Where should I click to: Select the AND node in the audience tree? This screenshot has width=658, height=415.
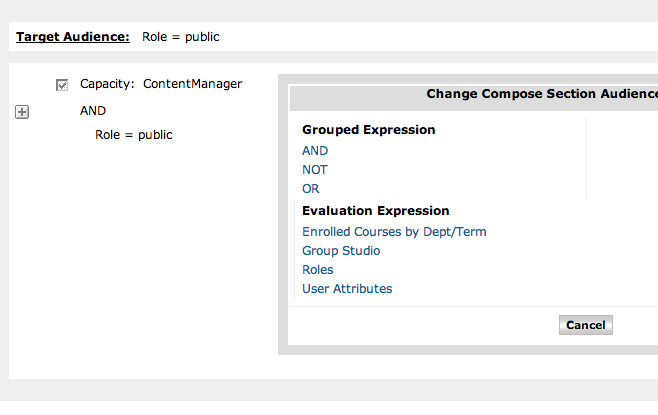[x=93, y=111]
